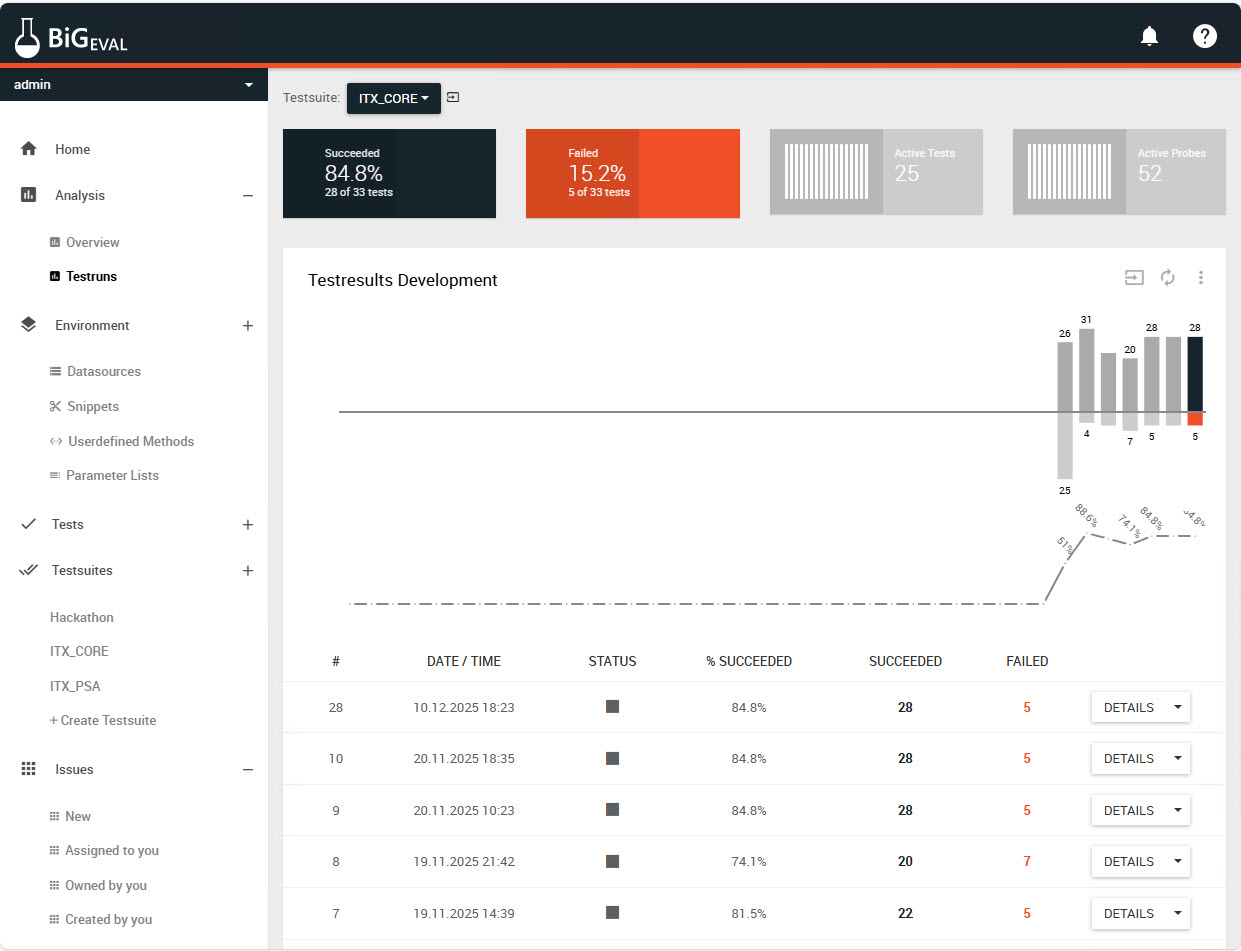Screen dimensions: 1241x951
Task: Expand the Environment section
Action: (248, 326)
